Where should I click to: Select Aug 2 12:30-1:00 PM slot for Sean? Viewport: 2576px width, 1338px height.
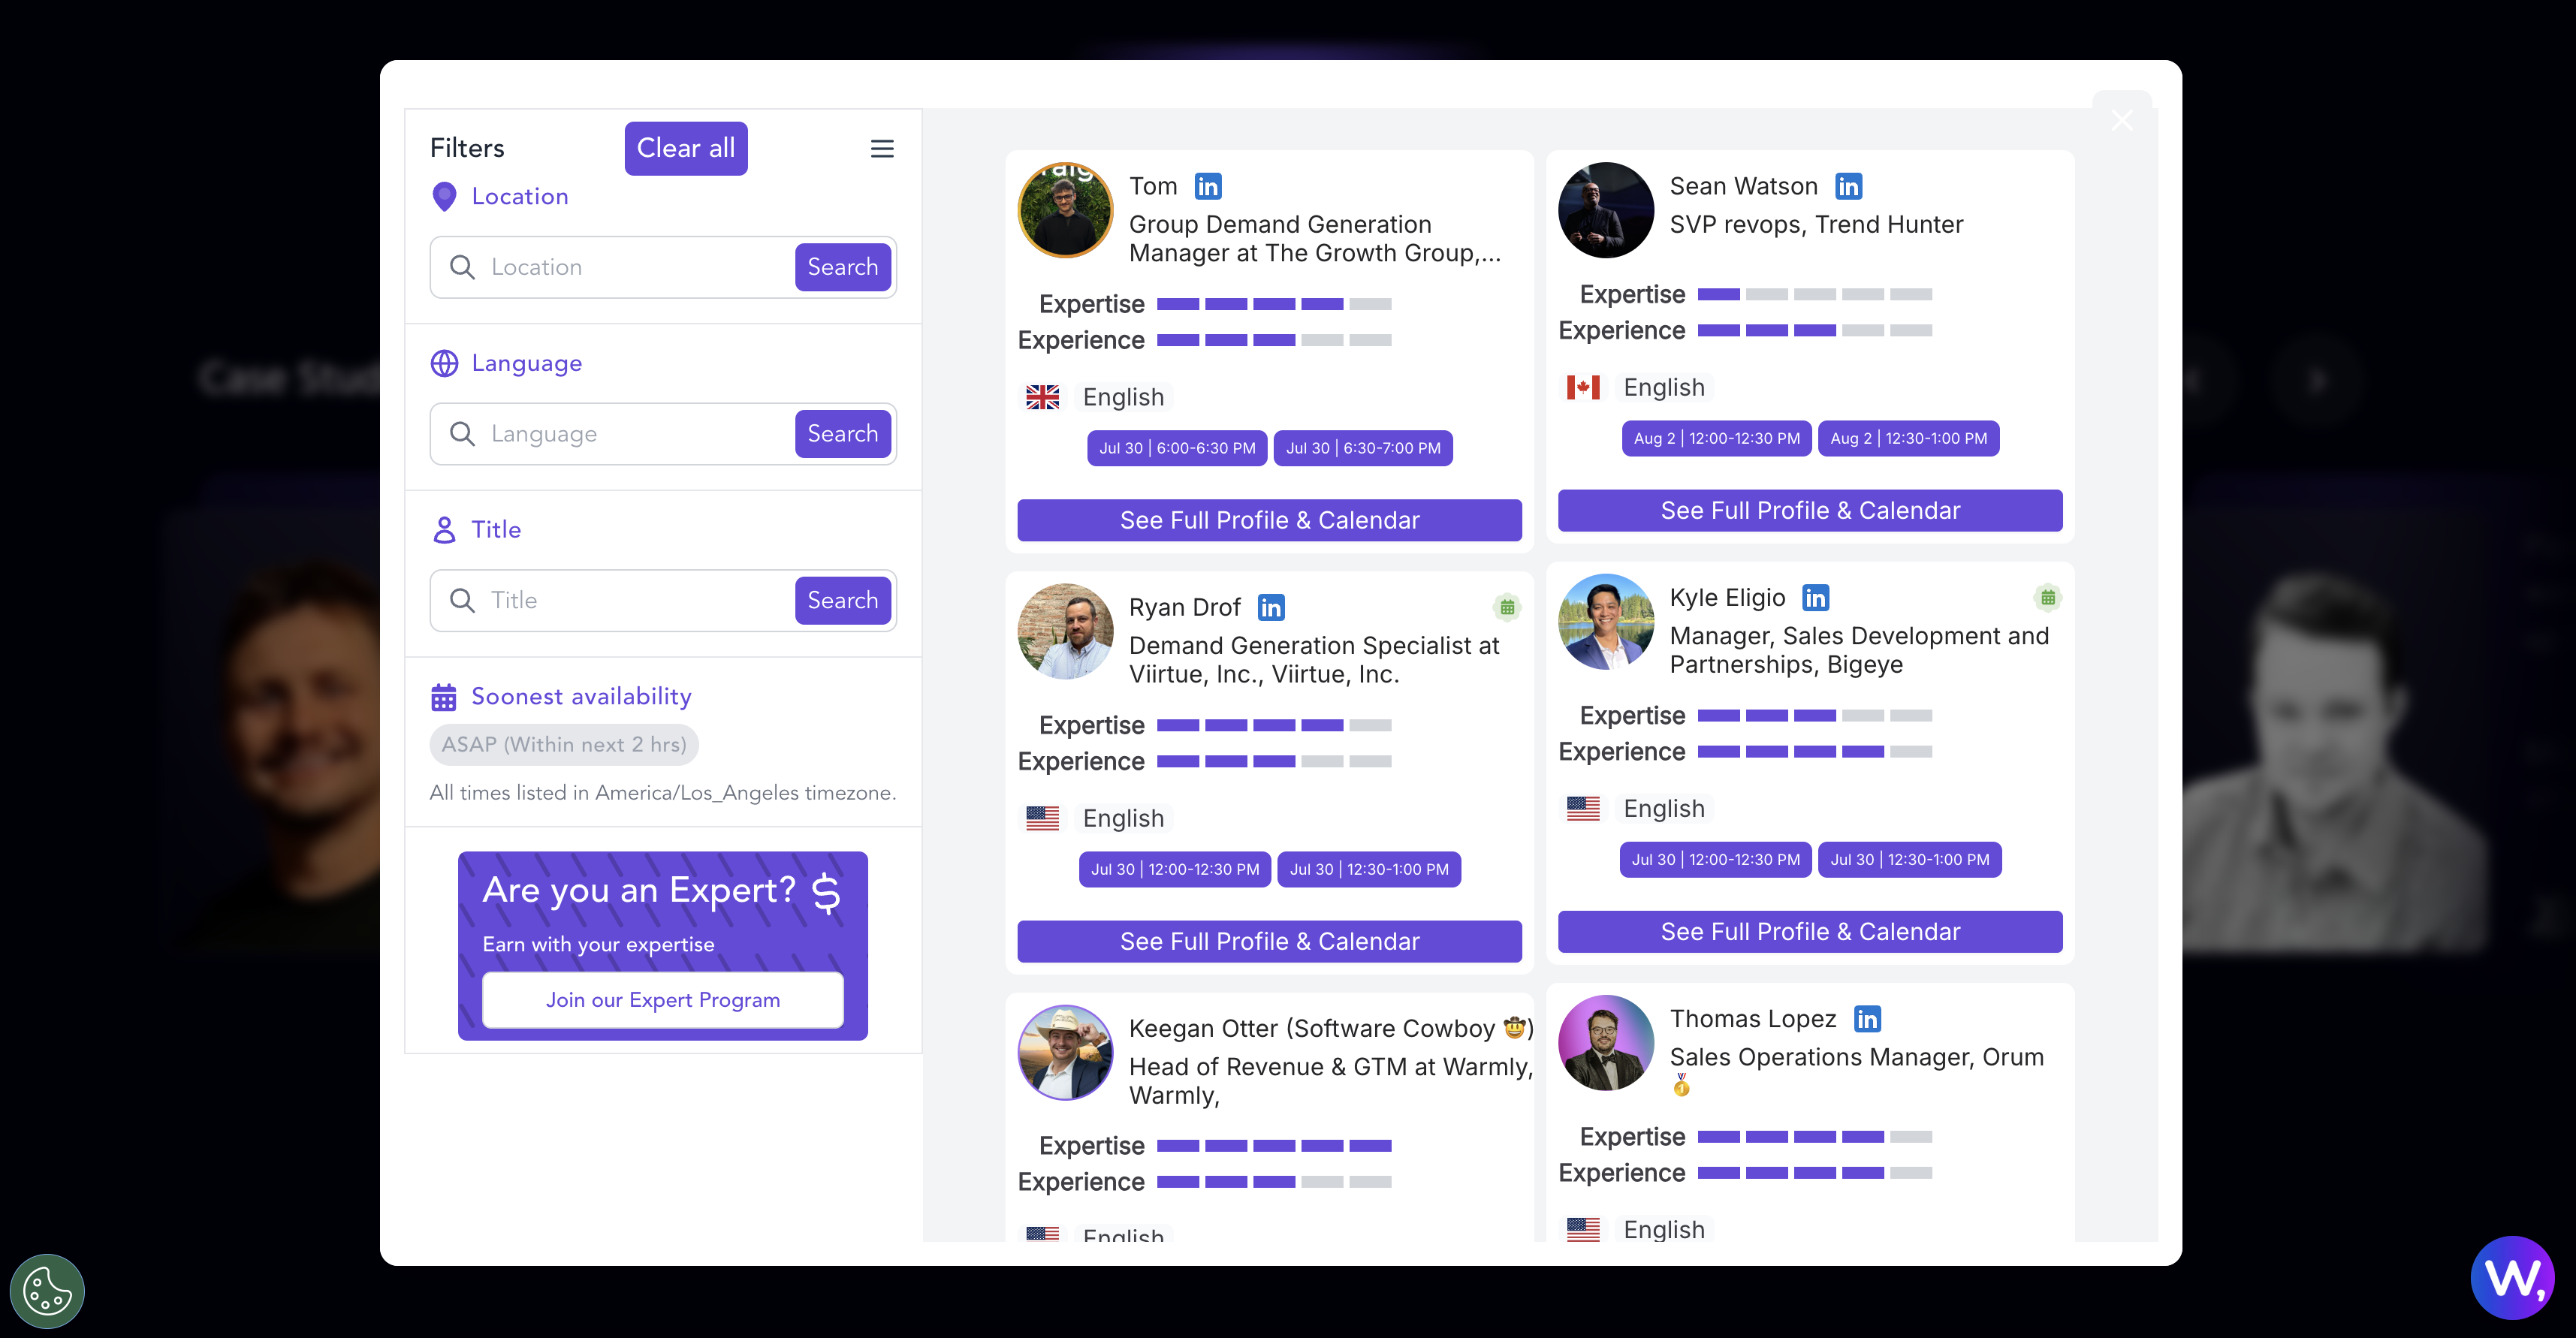point(1908,438)
